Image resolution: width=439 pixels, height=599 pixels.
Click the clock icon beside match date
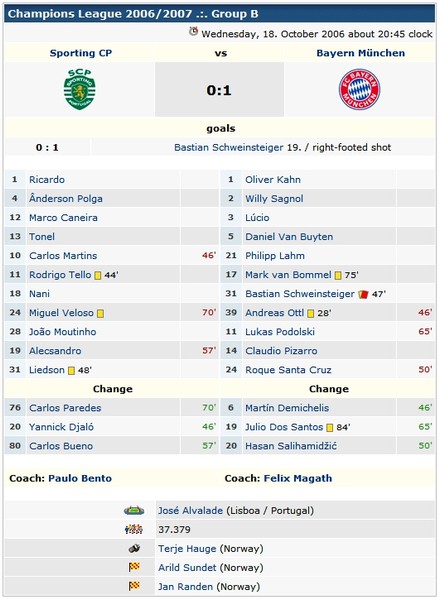coord(194,32)
